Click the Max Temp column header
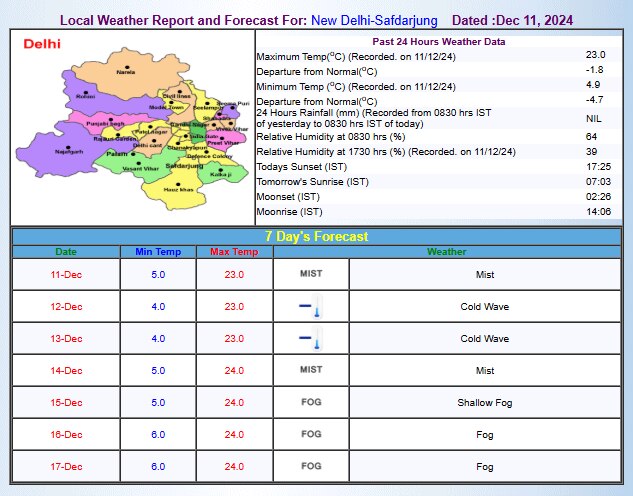The width and height of the screenshot is (633, 496). 233,252
